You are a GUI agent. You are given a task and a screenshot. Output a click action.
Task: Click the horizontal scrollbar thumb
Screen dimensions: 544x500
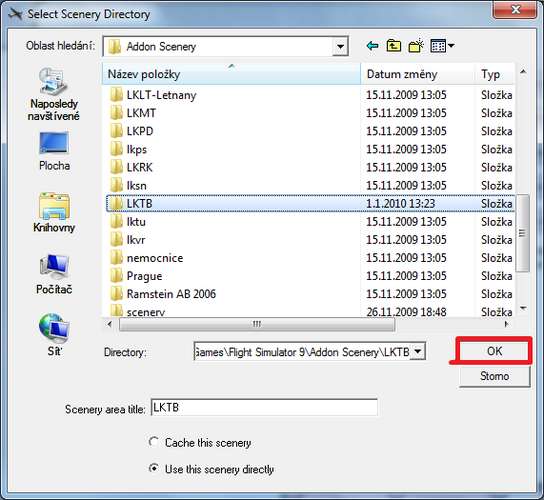click(257, 324)
